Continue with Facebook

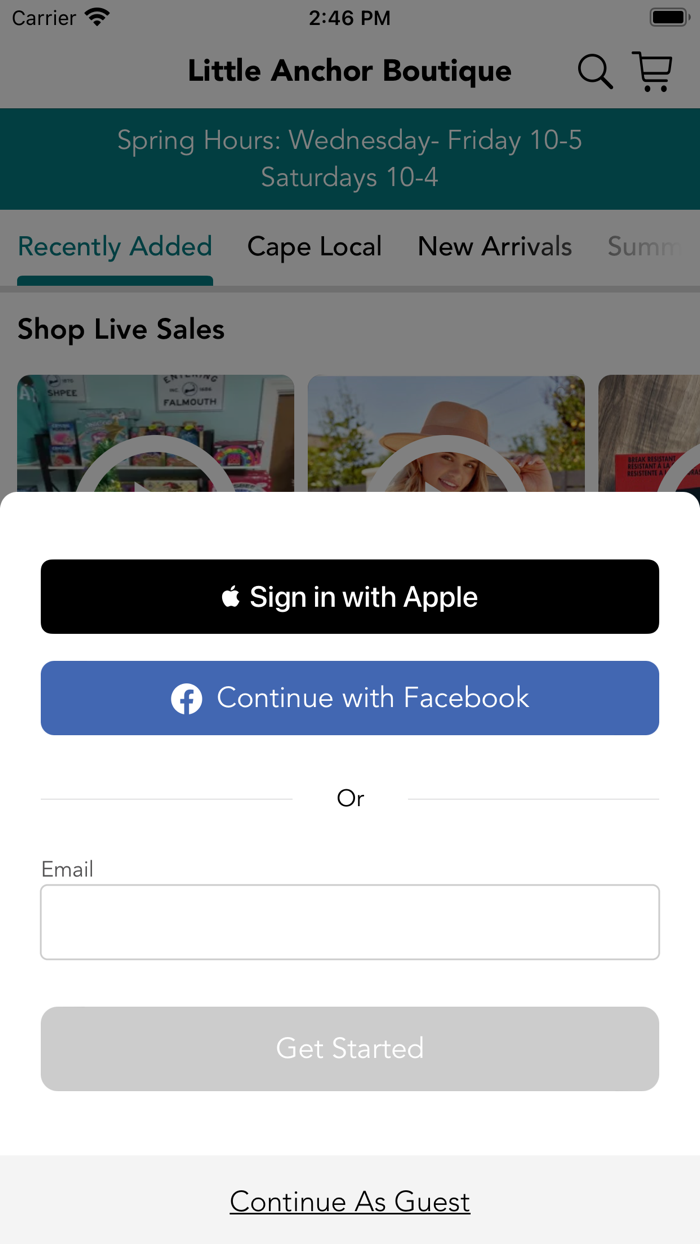click(x=350, y=698)
